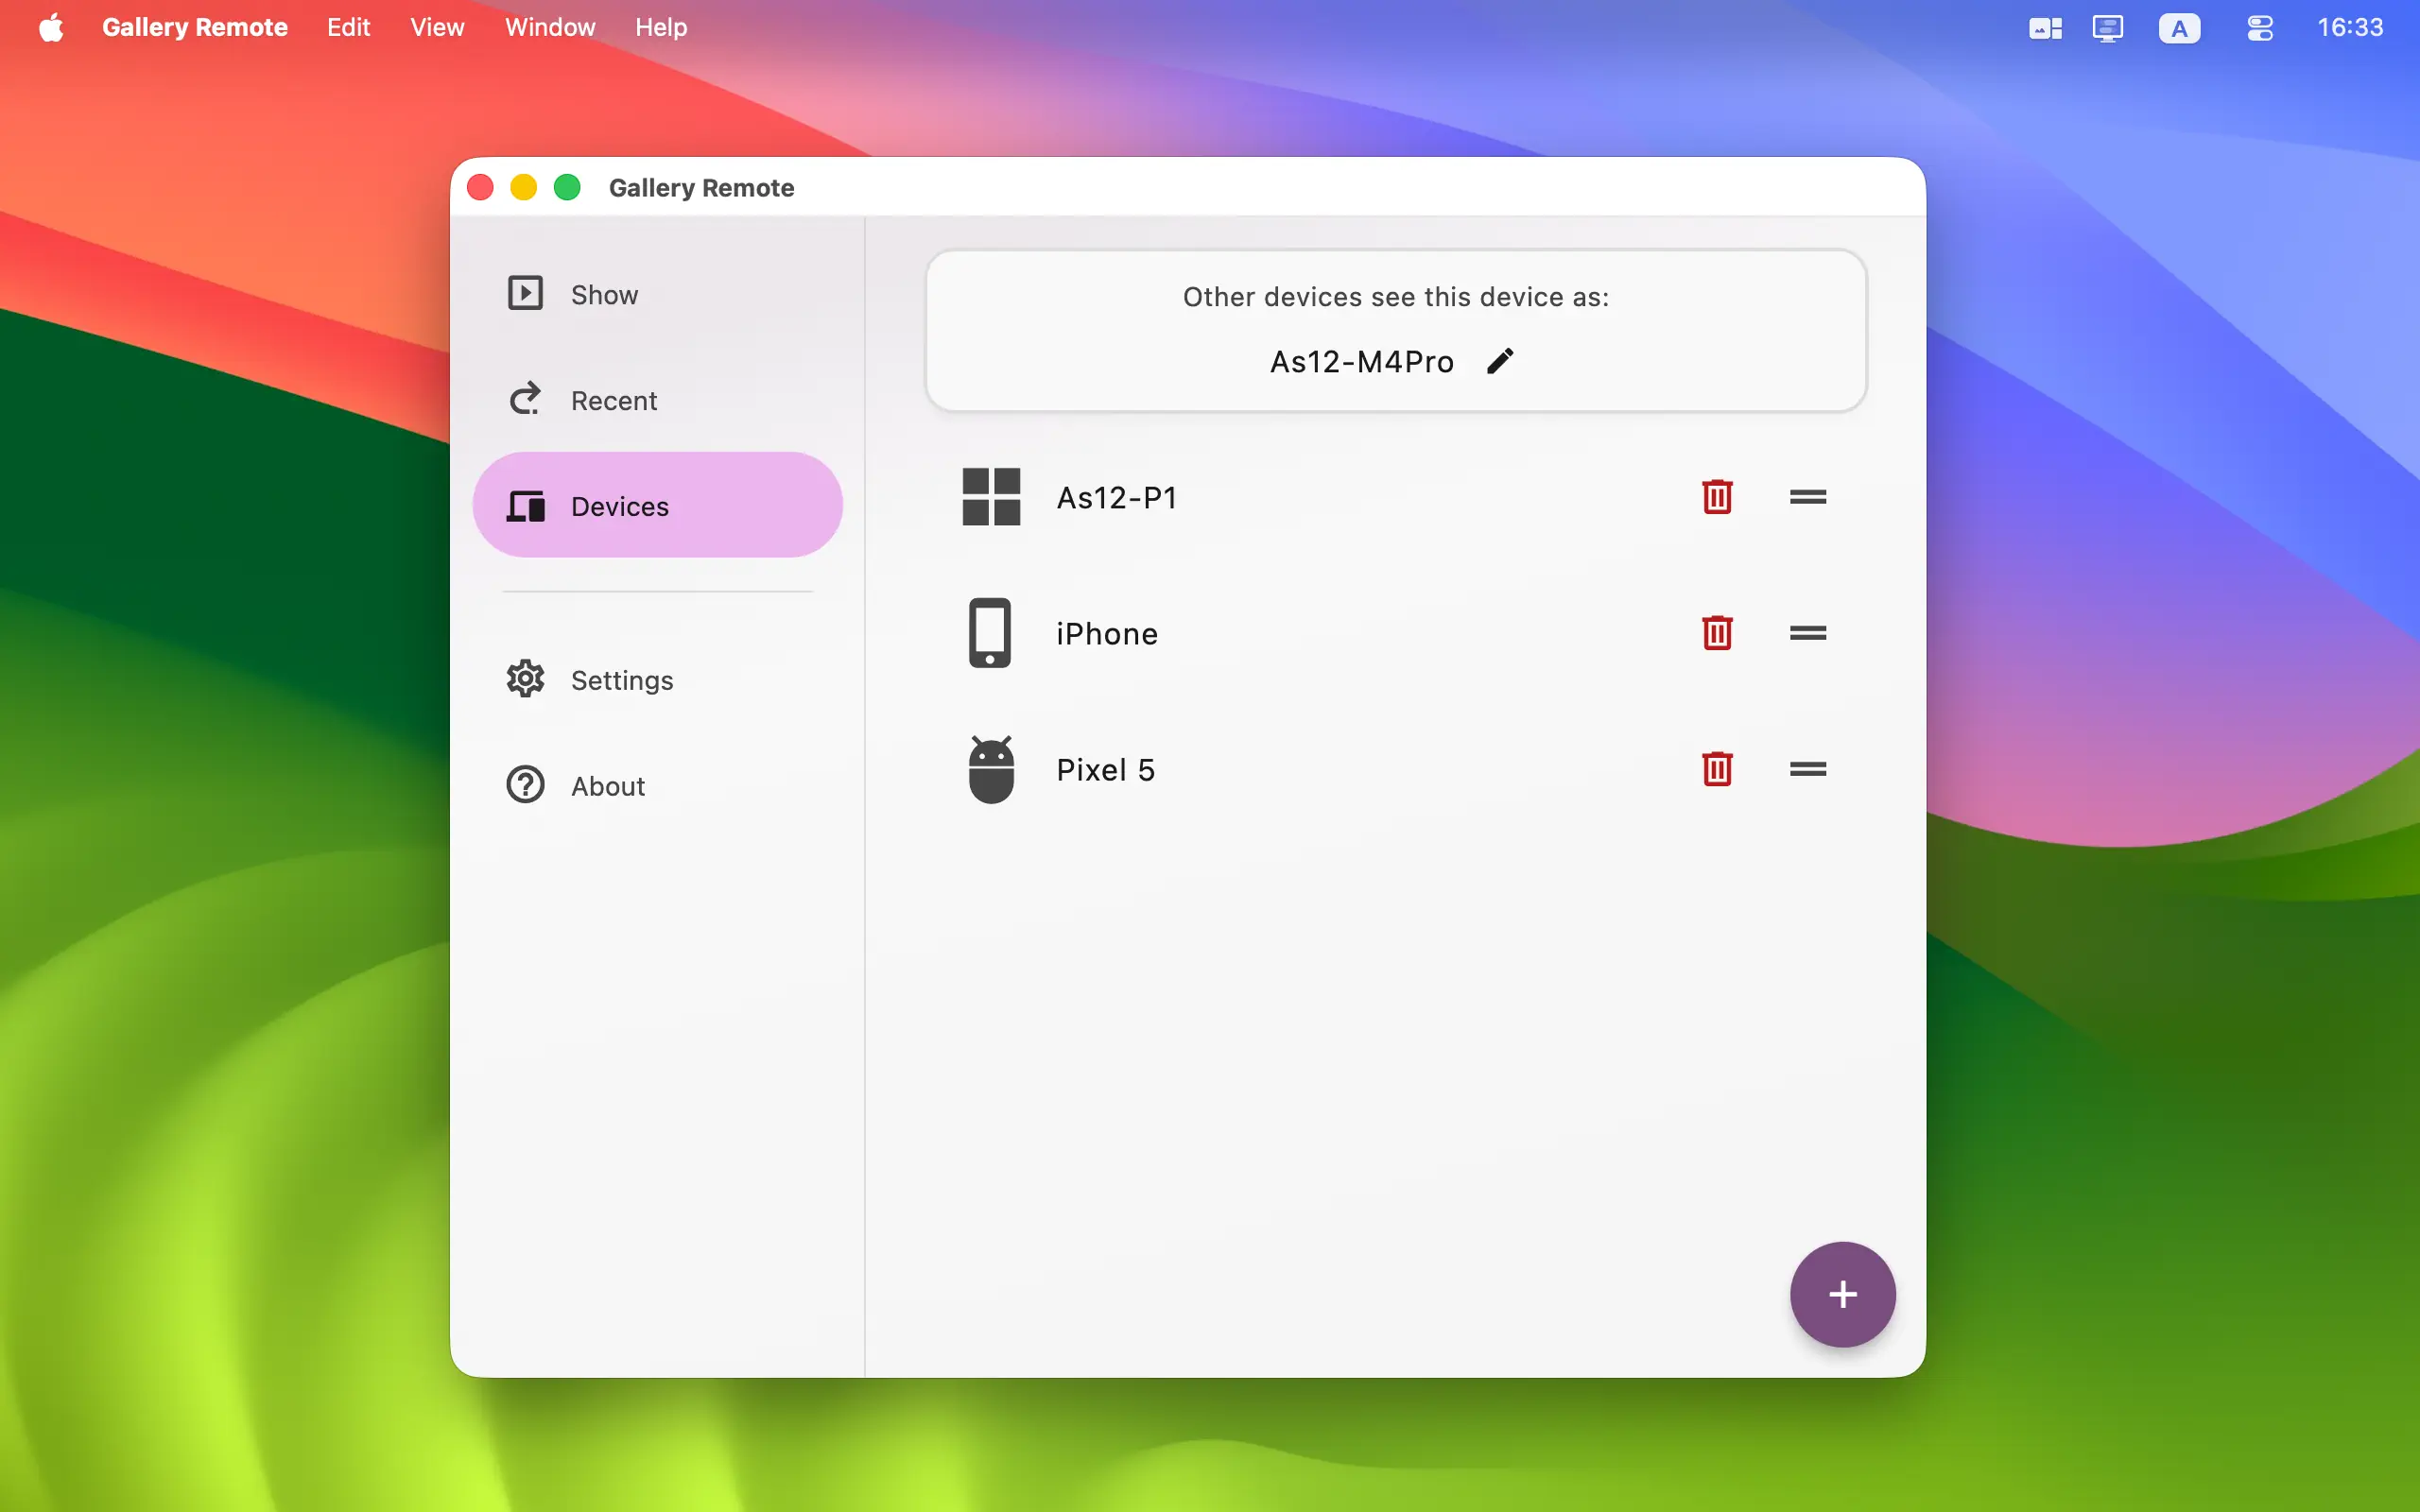This screenshot has width=2420, height=1512.
Task: Click the reorder handle for iPhone
Action: click(x=1808, y=633)
